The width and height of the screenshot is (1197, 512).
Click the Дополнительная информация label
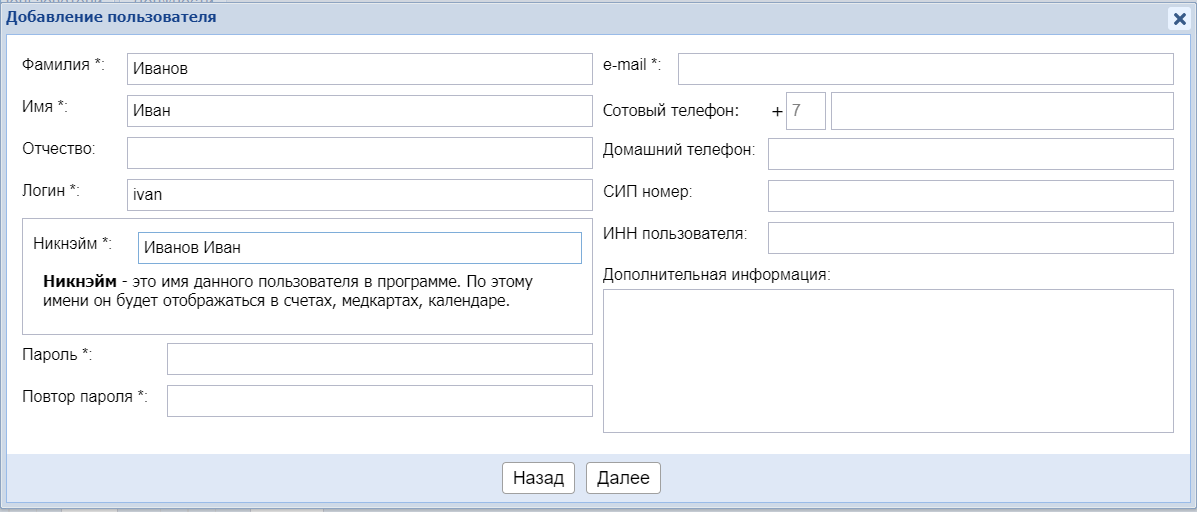pyautogui.click(x=717, y=275)
